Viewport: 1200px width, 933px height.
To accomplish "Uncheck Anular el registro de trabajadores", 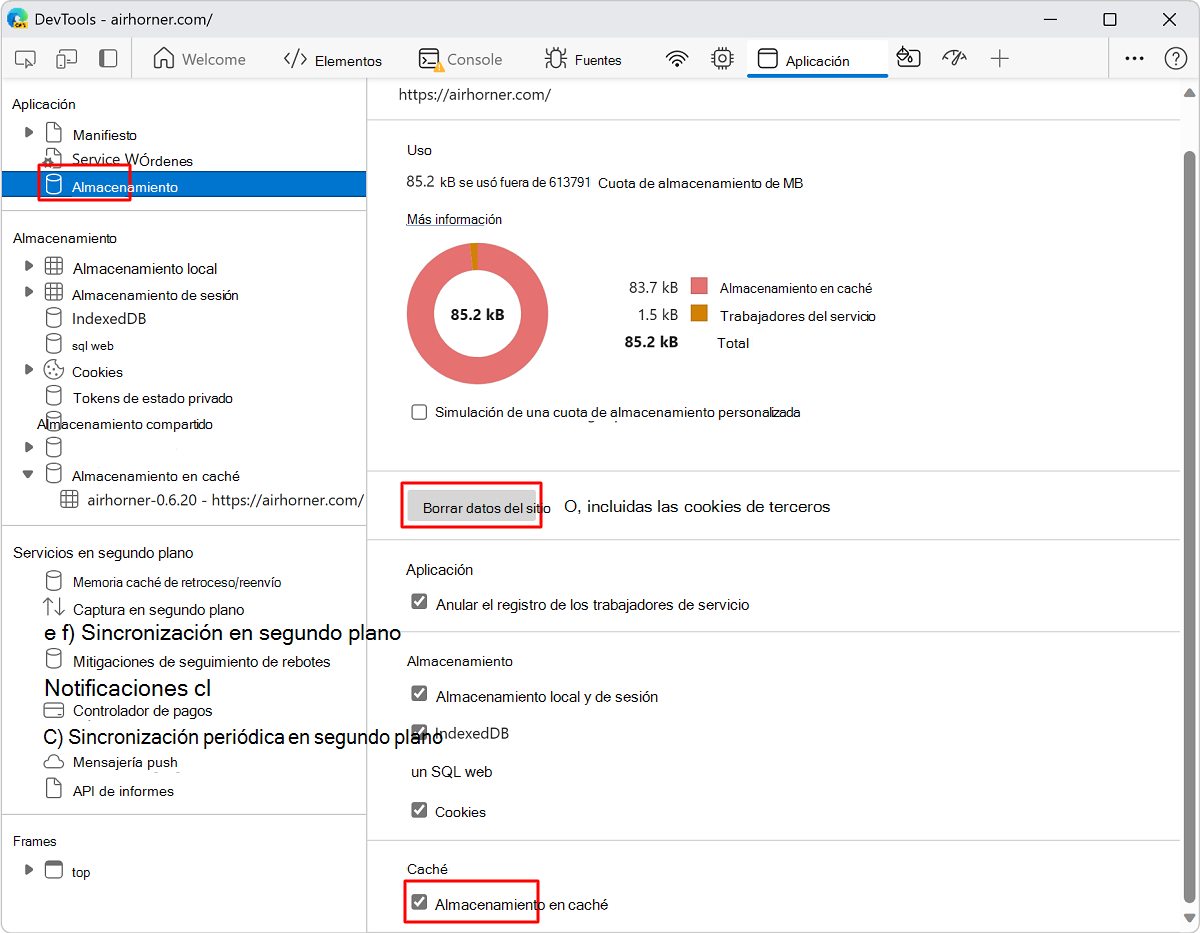I will coord(419,603).
